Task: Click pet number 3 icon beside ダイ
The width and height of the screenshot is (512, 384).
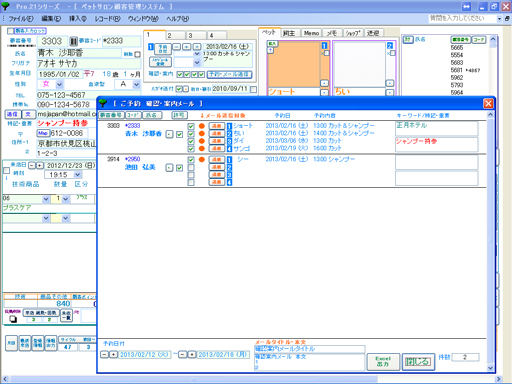Action: pyautogui.click(x=229, y=141)
